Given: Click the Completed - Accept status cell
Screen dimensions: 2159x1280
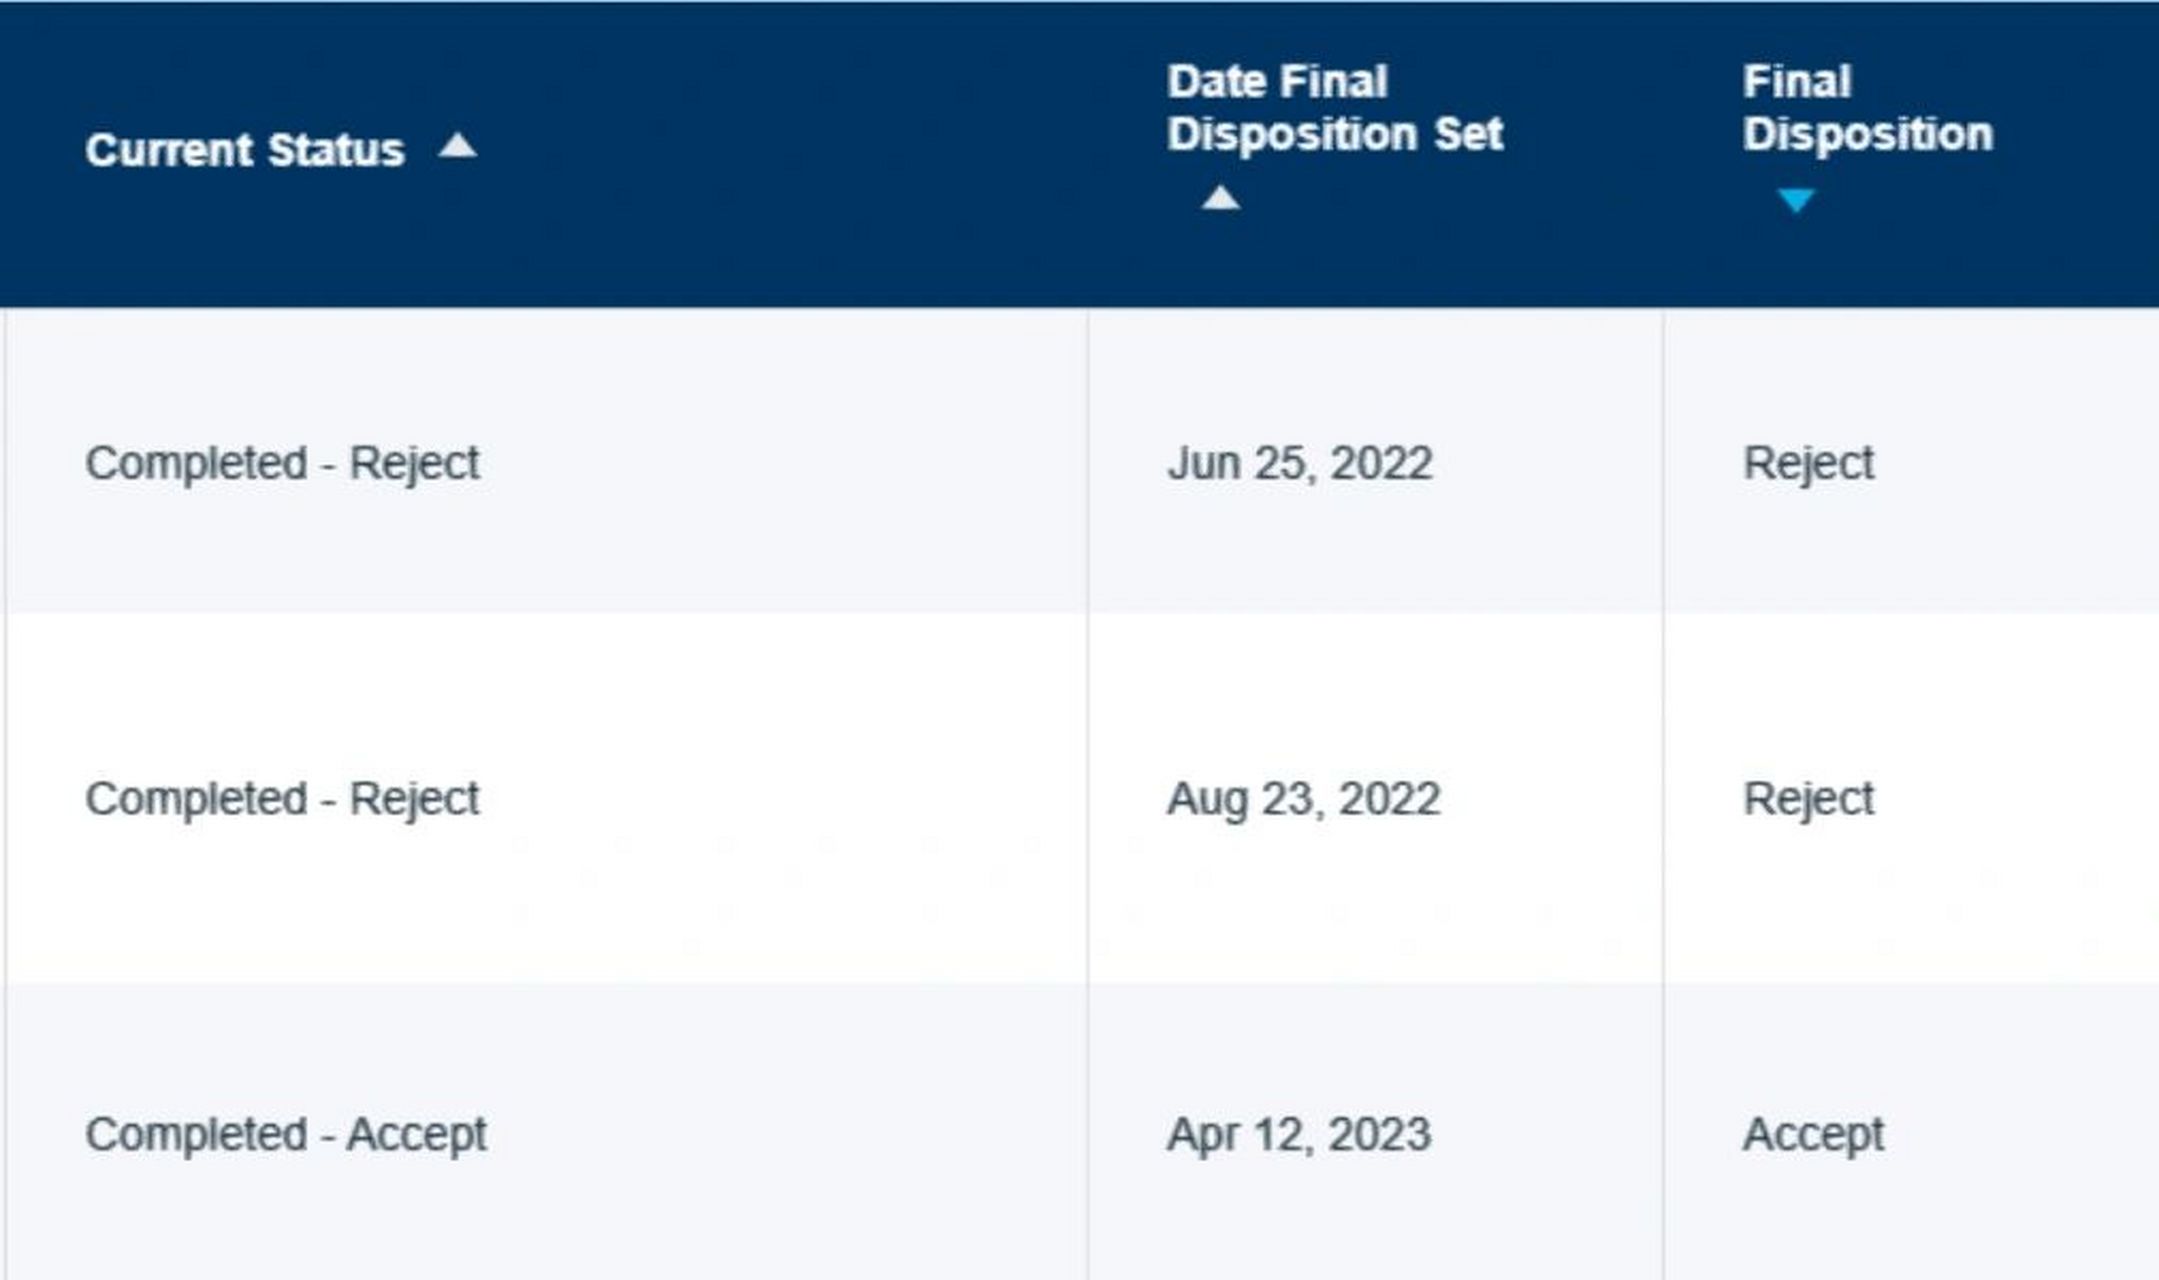Looking at the screenshot, I should pos(286,1135).
